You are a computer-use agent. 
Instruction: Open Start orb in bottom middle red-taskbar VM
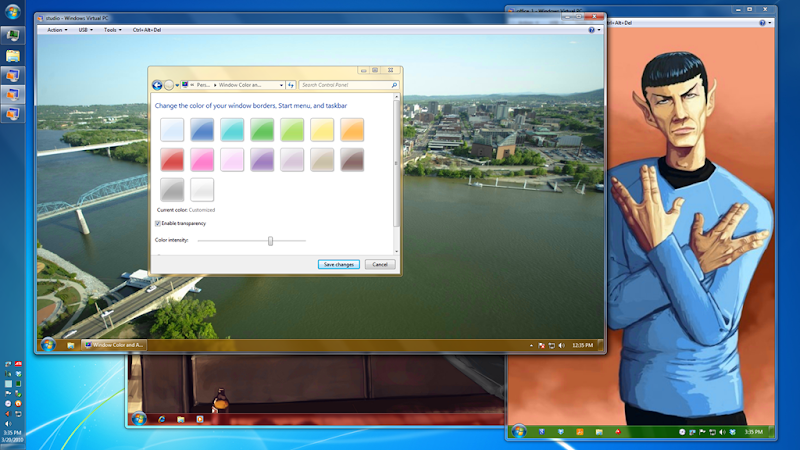click(139, 419)
